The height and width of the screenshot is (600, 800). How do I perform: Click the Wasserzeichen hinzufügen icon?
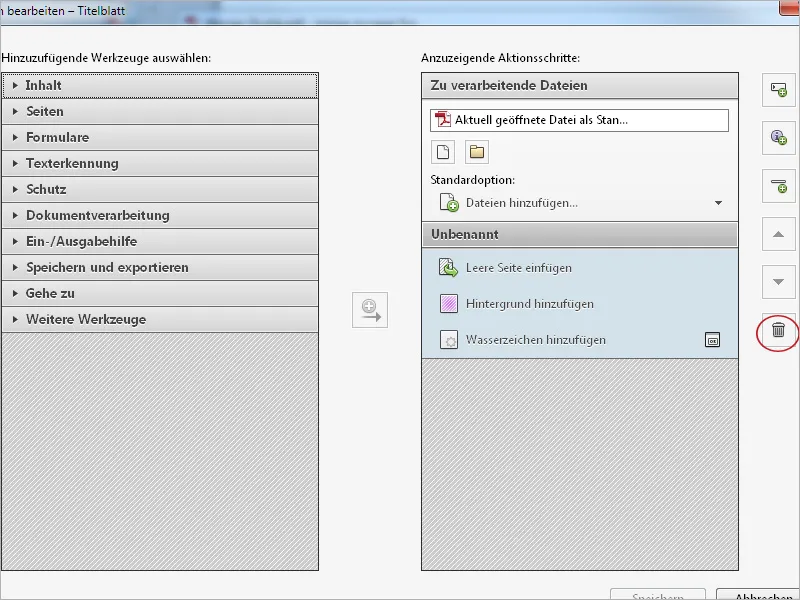[x=448, y=340]
